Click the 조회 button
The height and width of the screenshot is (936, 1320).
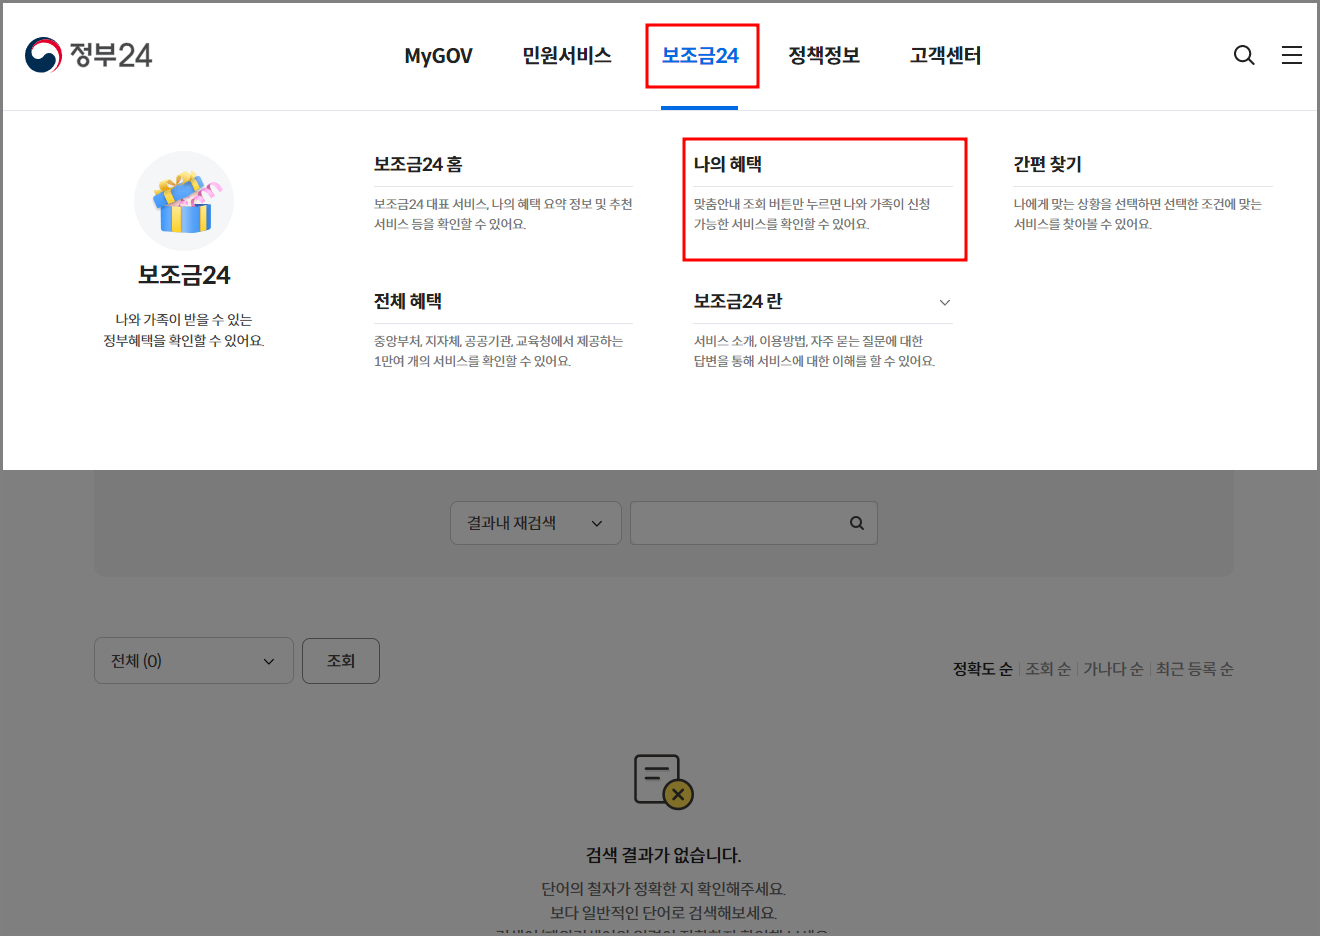coord(341,661)
